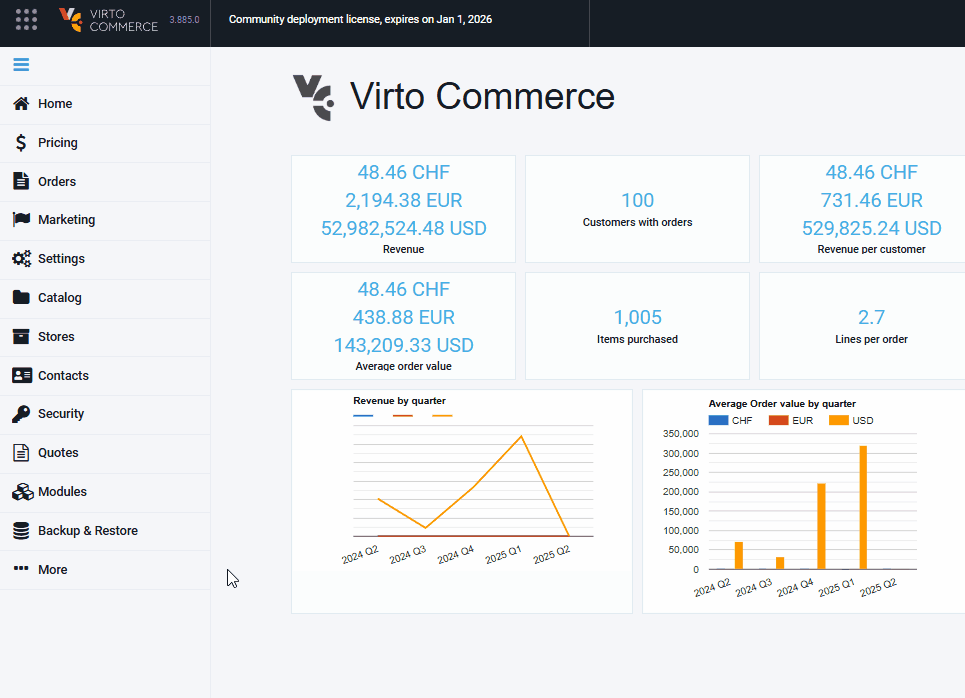Click the Catalog folder icon
The height and width of the screenshot is (698, 965).
pyautogui.click(x=21, y=298)
